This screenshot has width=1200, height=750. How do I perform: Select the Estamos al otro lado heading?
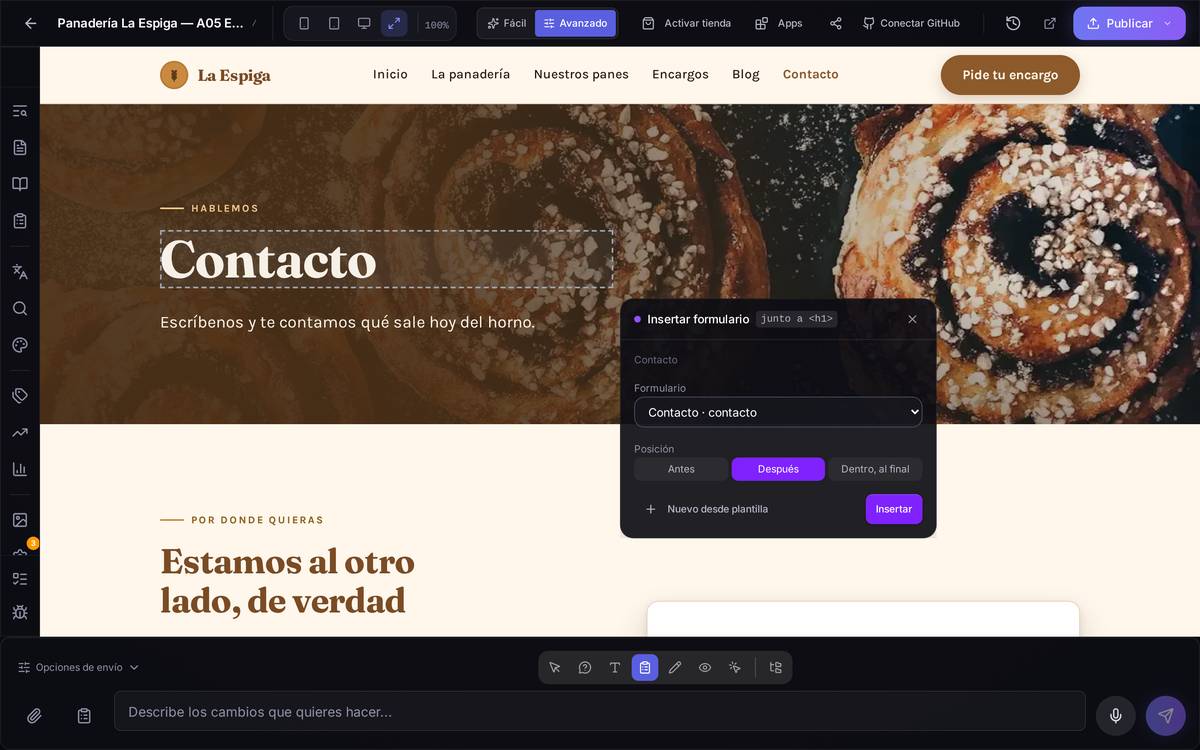click(x=288, y=580)
